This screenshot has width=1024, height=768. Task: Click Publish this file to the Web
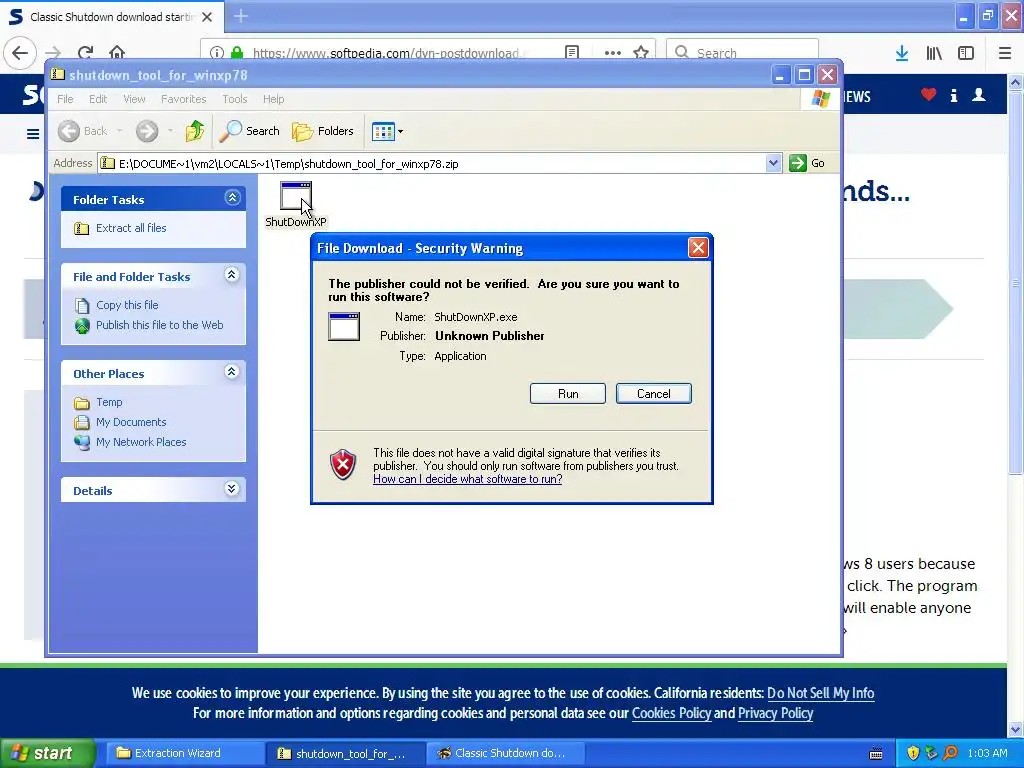tap(159, 325)
